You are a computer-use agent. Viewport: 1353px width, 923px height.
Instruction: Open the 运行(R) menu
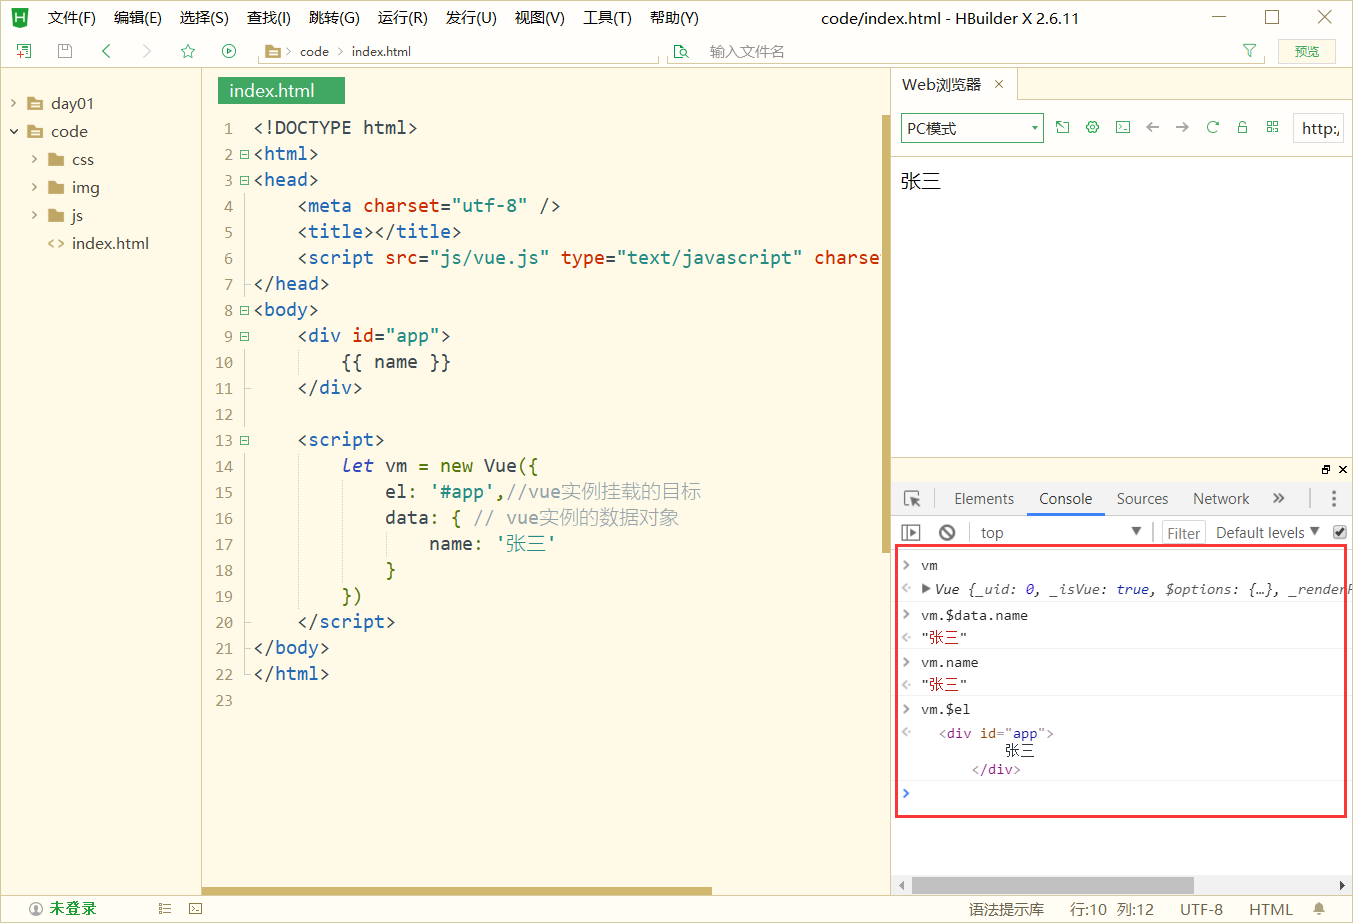(402, 18)
